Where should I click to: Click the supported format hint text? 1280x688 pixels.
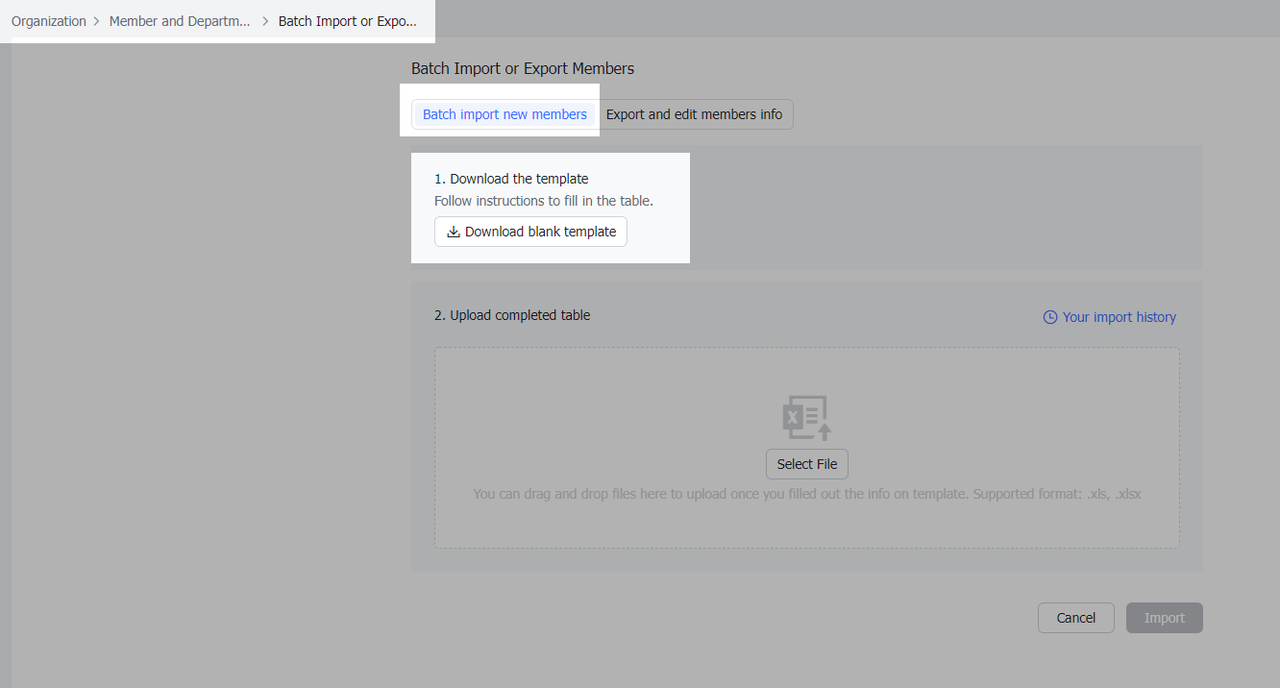point(807,494)
